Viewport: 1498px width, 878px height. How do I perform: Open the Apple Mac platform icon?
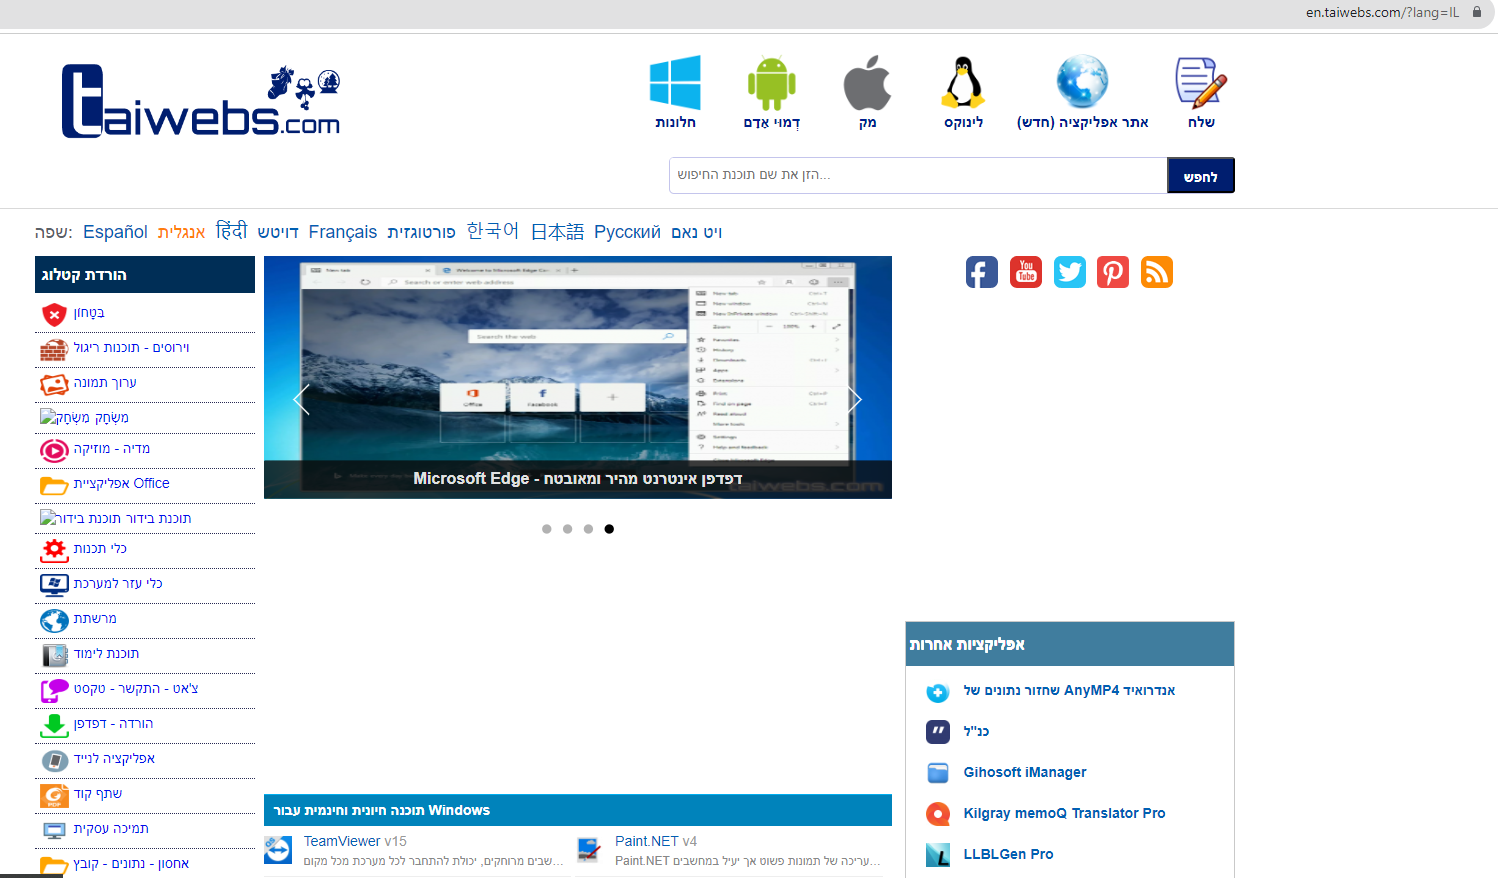tap(867, 82)
